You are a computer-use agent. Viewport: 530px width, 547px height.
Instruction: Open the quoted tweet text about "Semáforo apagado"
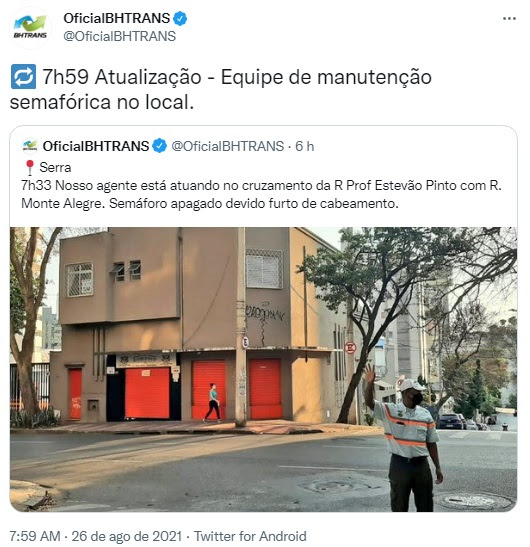click(x=261, y=194)
